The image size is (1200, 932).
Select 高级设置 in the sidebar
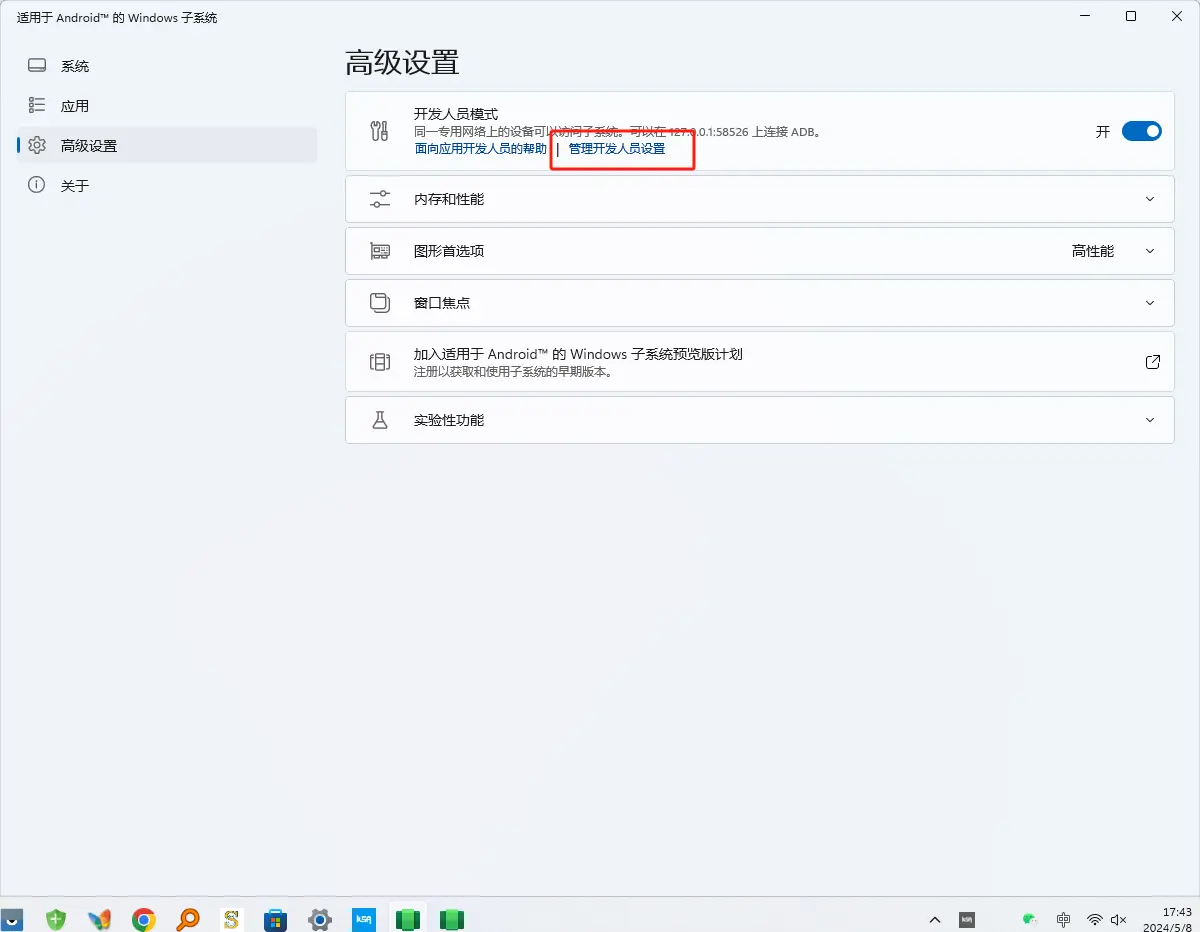(167, 146)
